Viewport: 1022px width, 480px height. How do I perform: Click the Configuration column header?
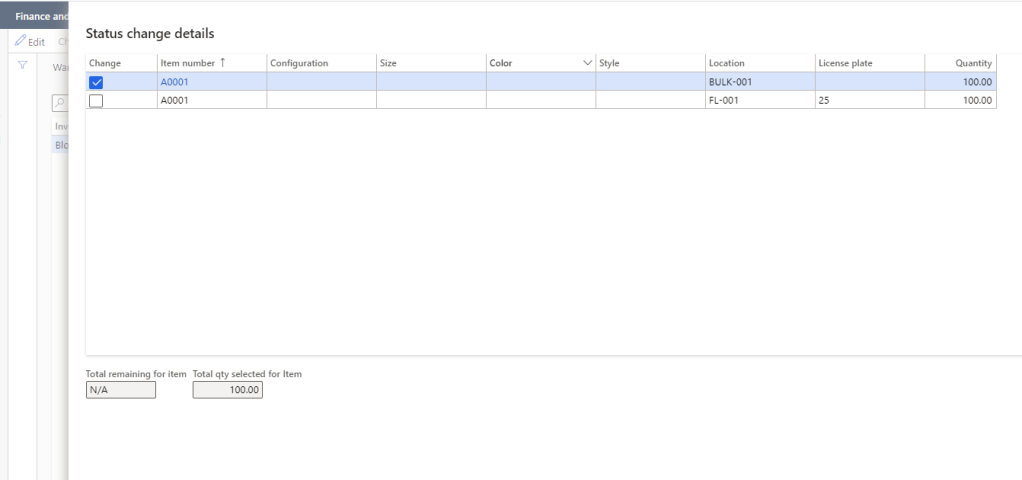299,63
